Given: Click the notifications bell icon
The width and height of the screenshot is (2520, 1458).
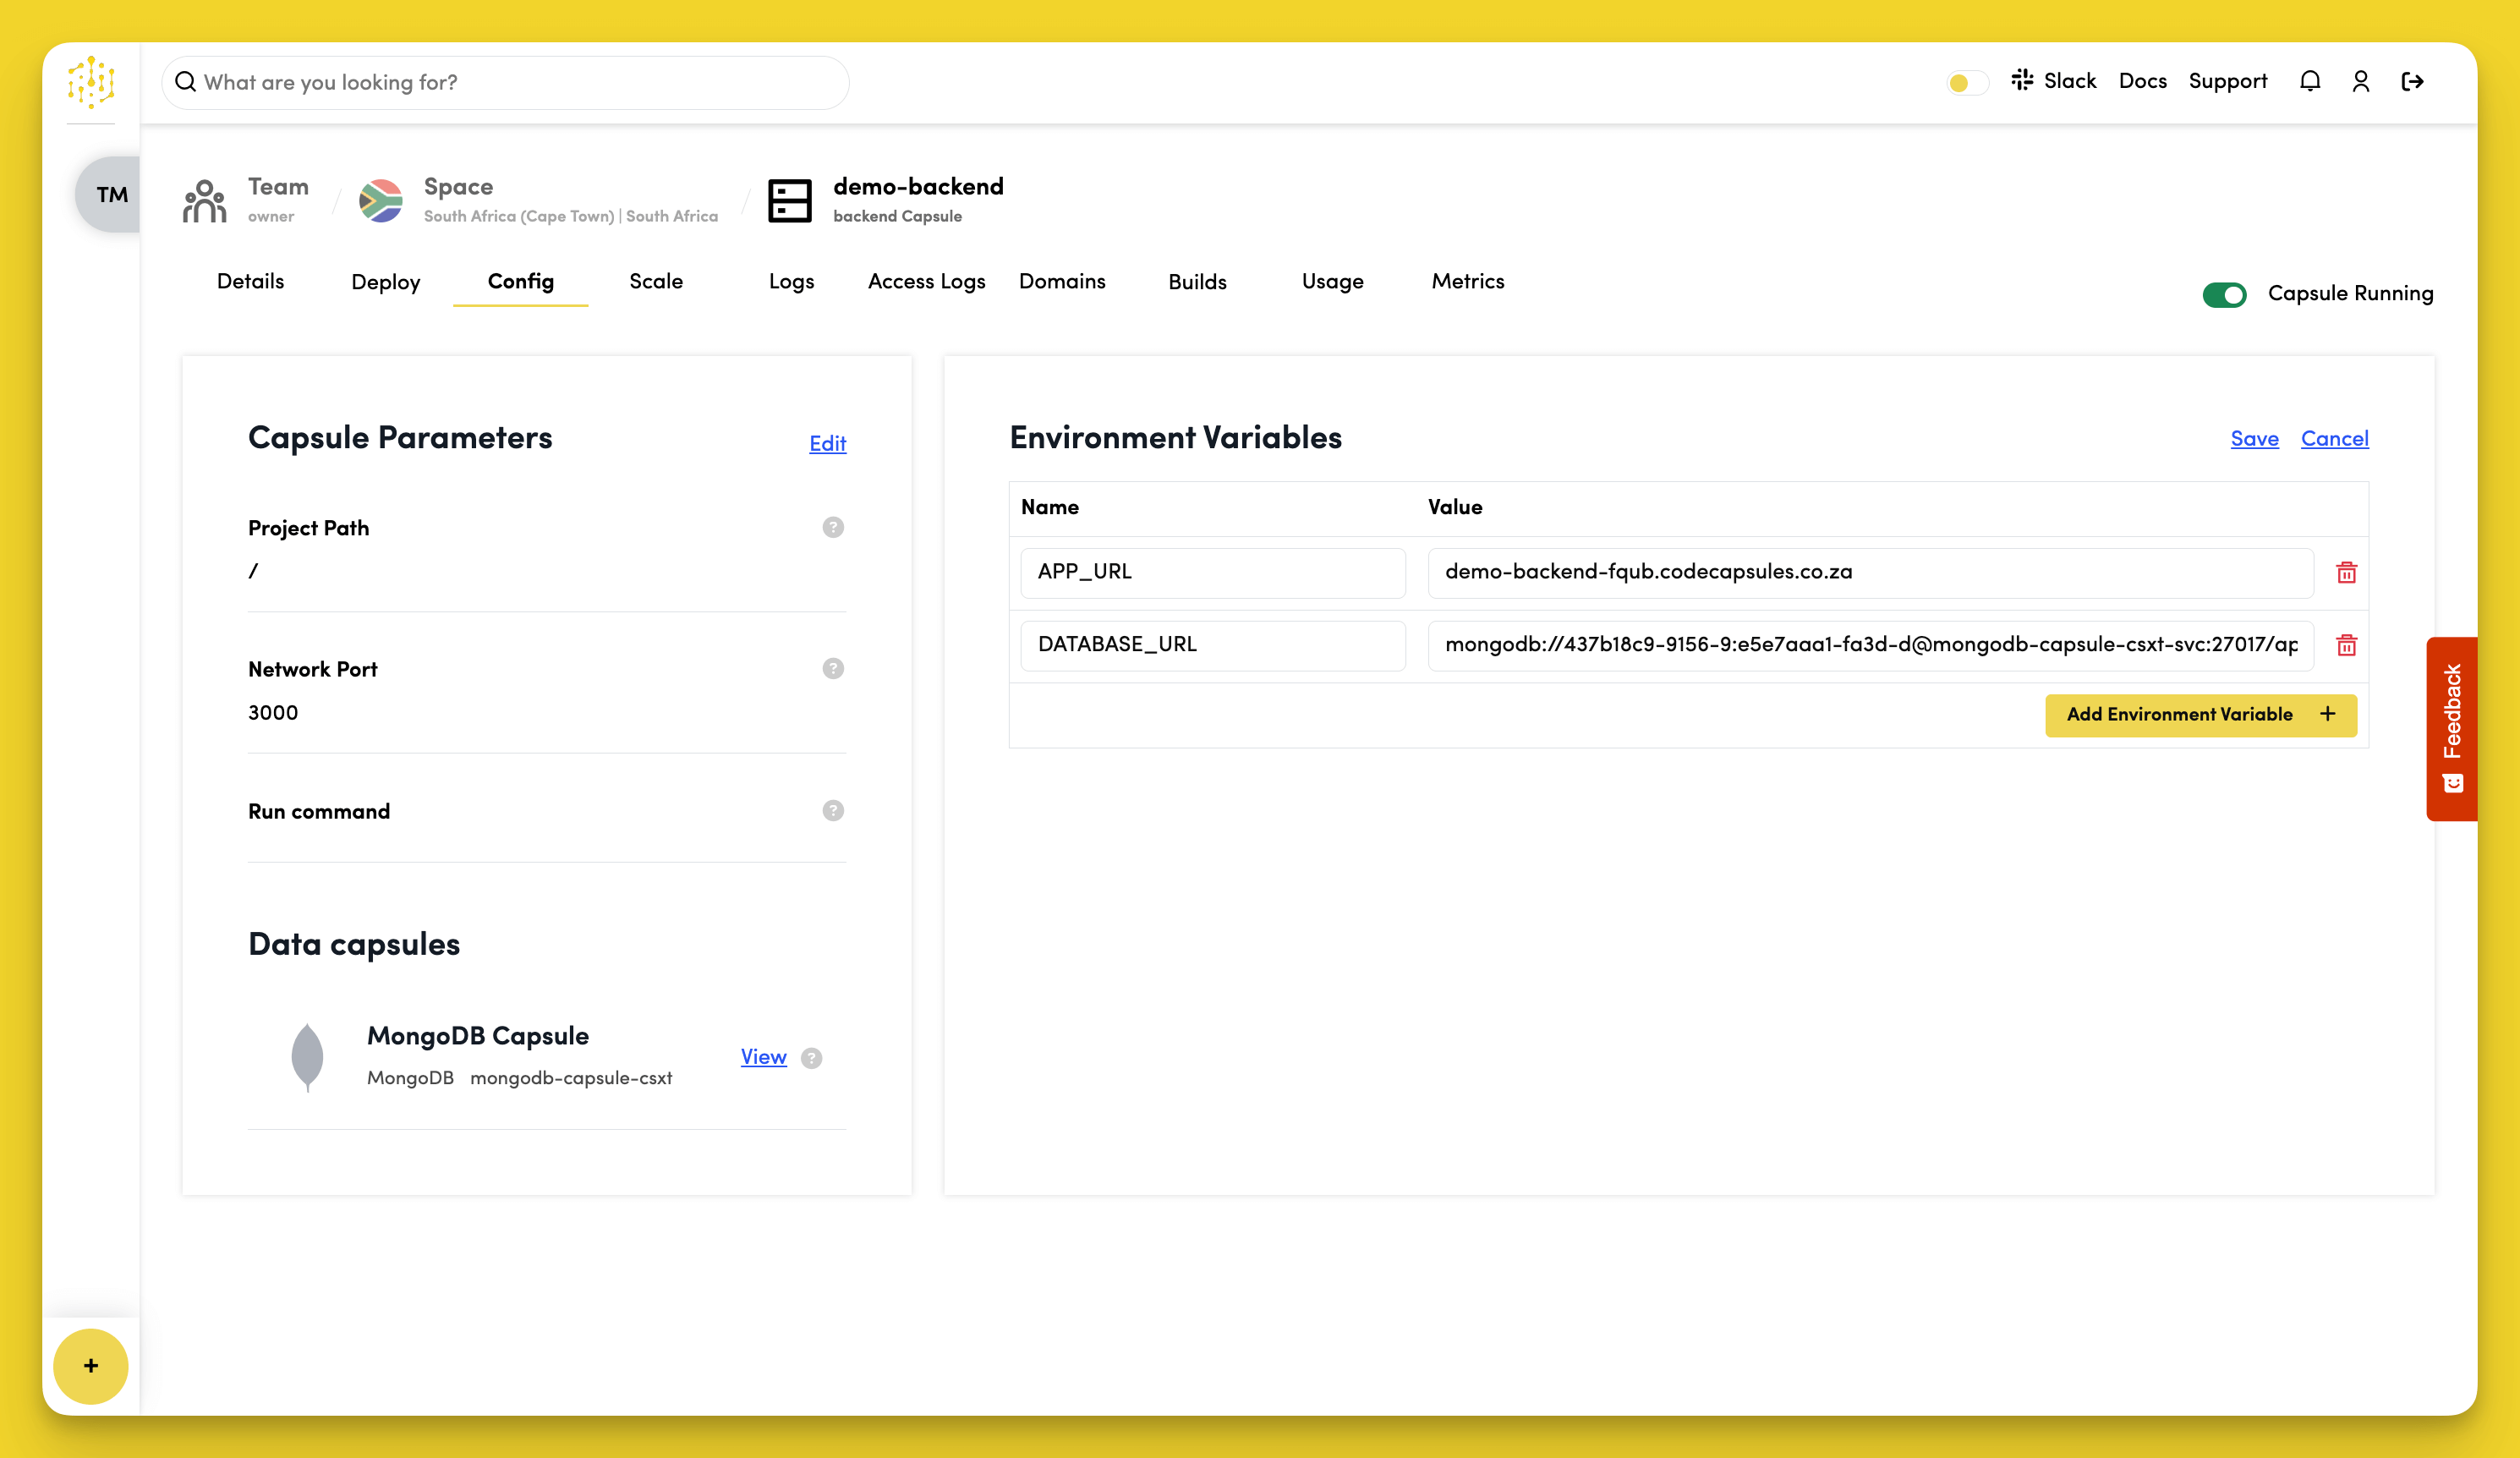Looking at the screenshot, I should (2309, 81).
